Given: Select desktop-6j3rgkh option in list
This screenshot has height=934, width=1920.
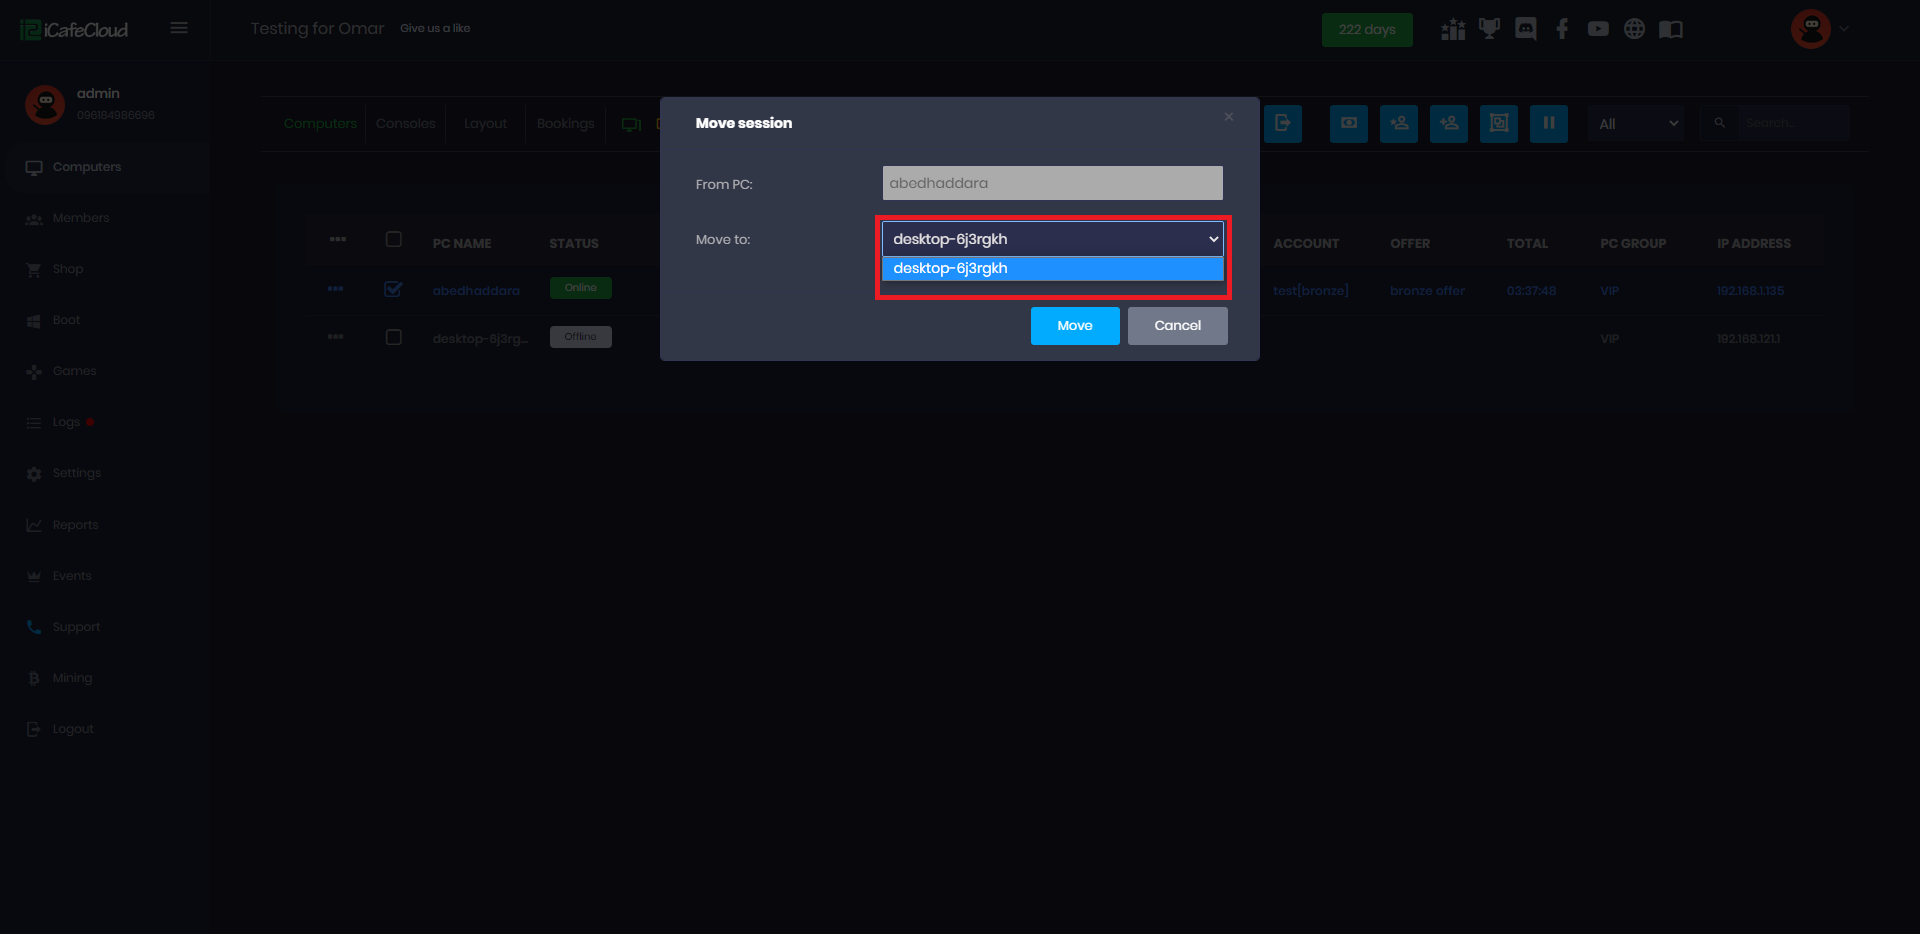Looking at the screenshot, I should coord(1052,268).
